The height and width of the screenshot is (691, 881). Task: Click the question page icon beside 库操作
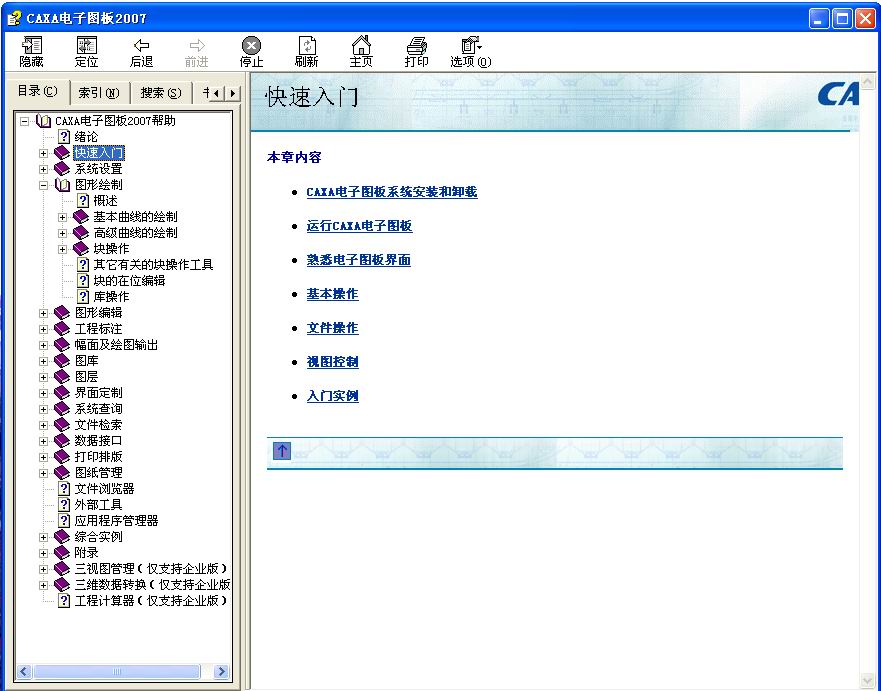83,297
